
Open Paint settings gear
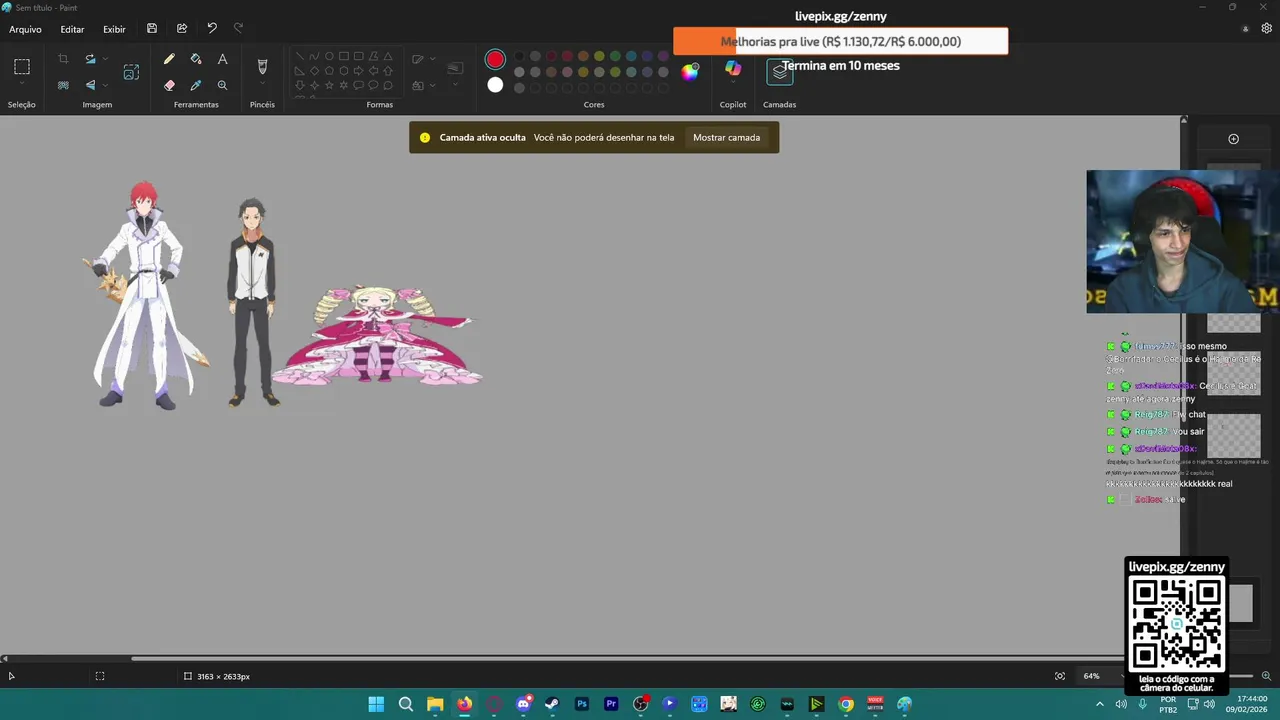[x=1266, y=29]
